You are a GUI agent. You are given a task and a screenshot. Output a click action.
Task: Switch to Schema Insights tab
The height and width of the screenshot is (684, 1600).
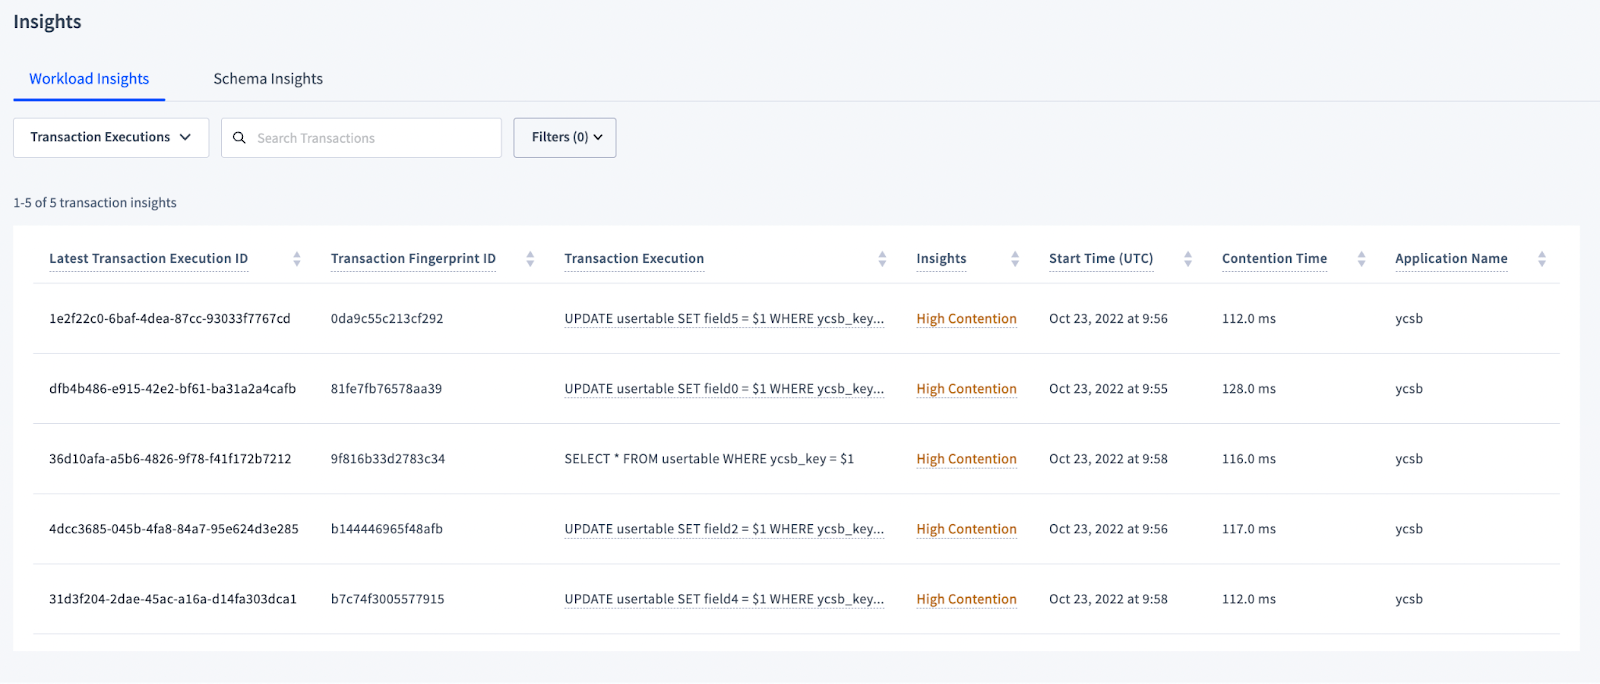point(268,79)
